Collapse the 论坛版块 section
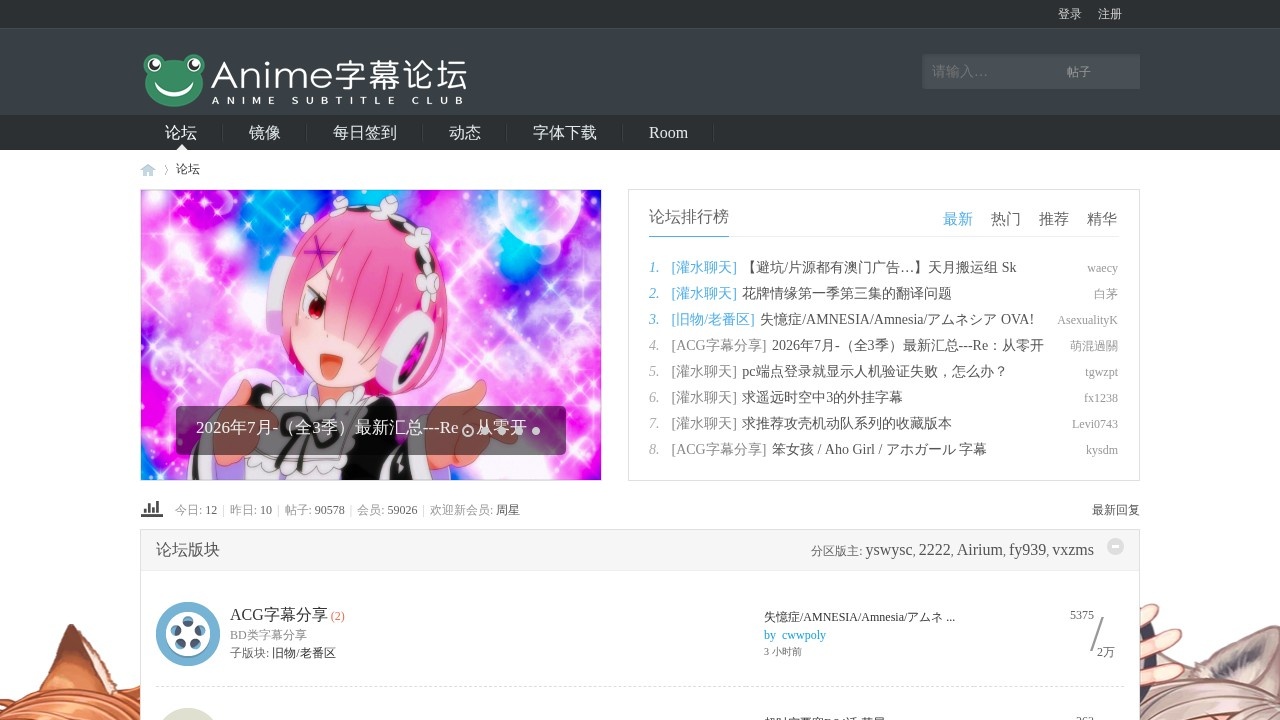This screenshot has width=1280, height=720. (x=1116, y=547)
